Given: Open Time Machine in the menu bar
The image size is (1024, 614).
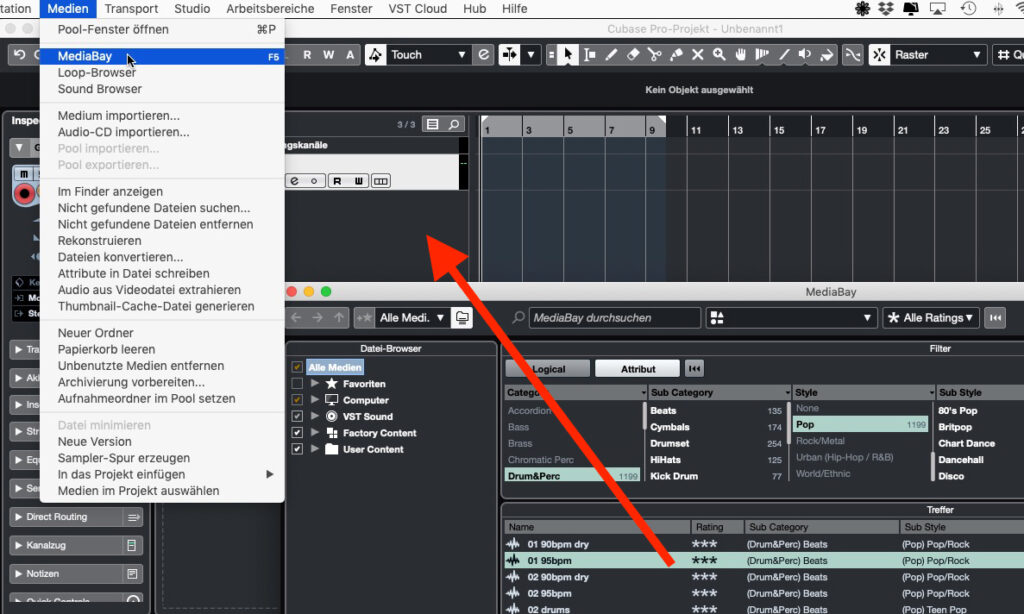Looking at the screenshot, I should 968,8.
